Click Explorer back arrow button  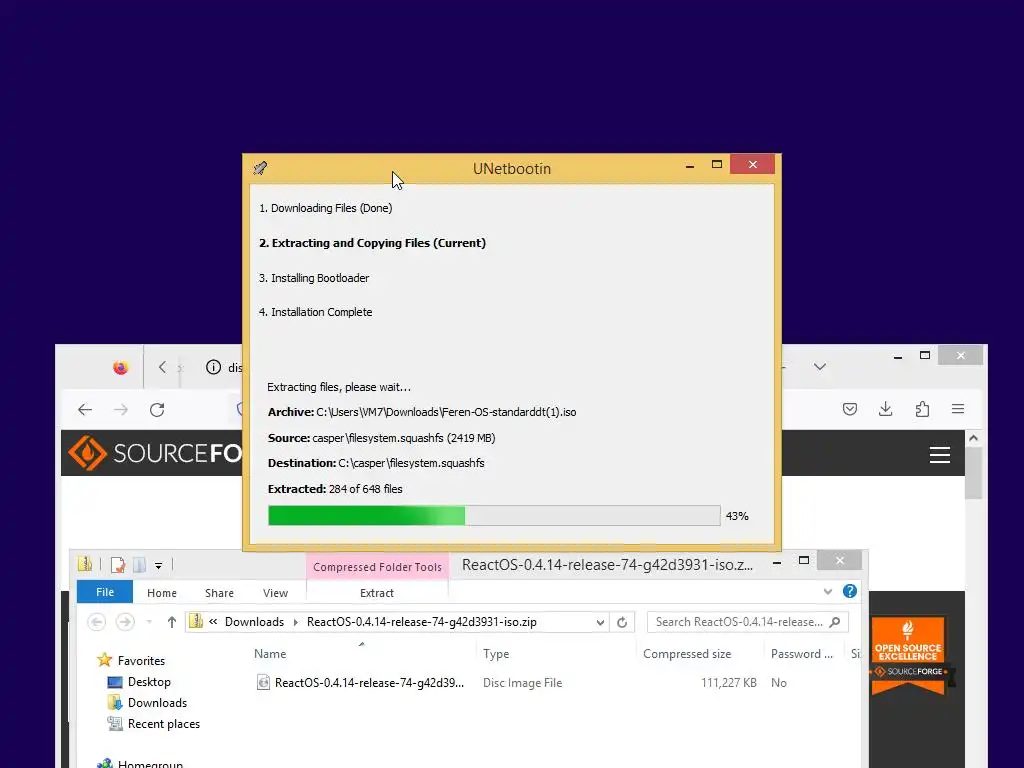click(97, 622)
